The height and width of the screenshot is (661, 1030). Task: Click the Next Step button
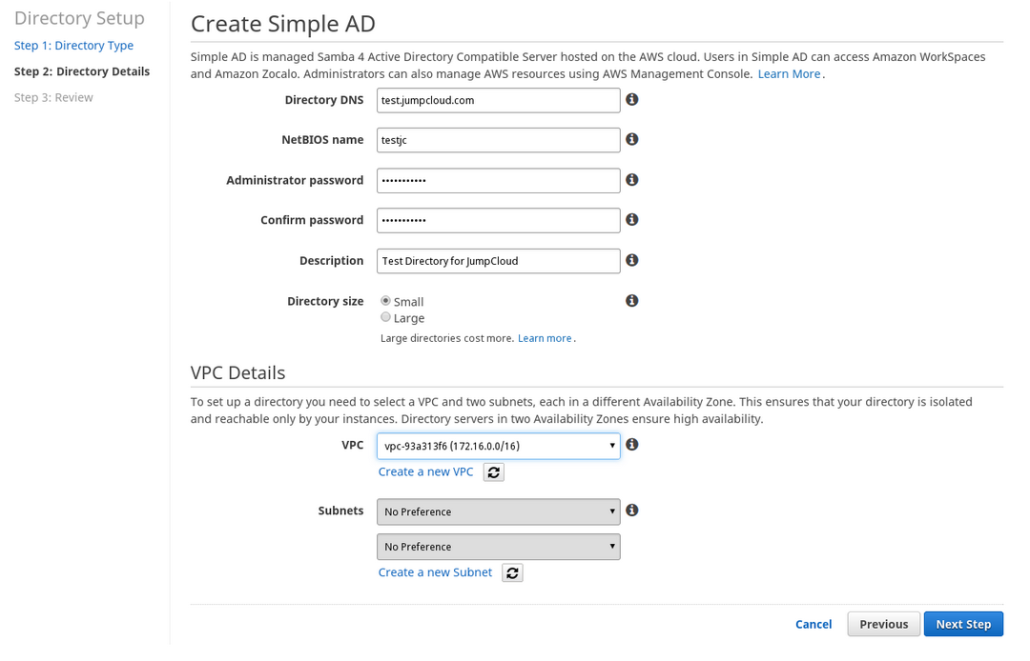[x=964, y=624]
